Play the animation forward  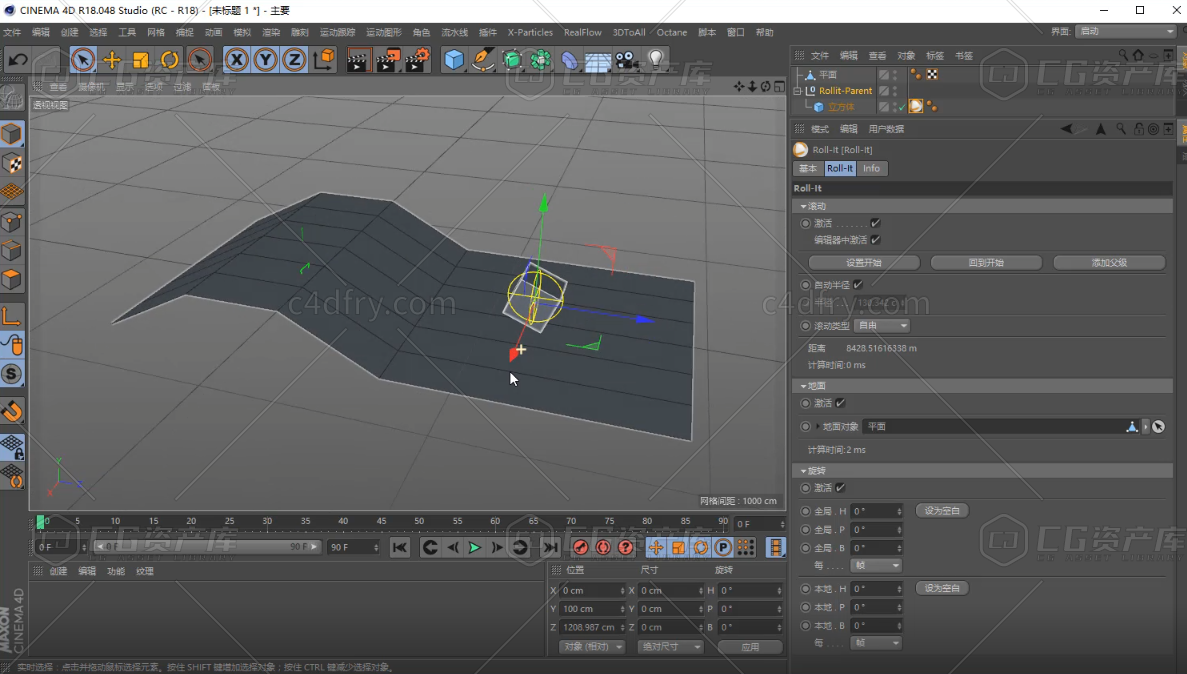475,547
